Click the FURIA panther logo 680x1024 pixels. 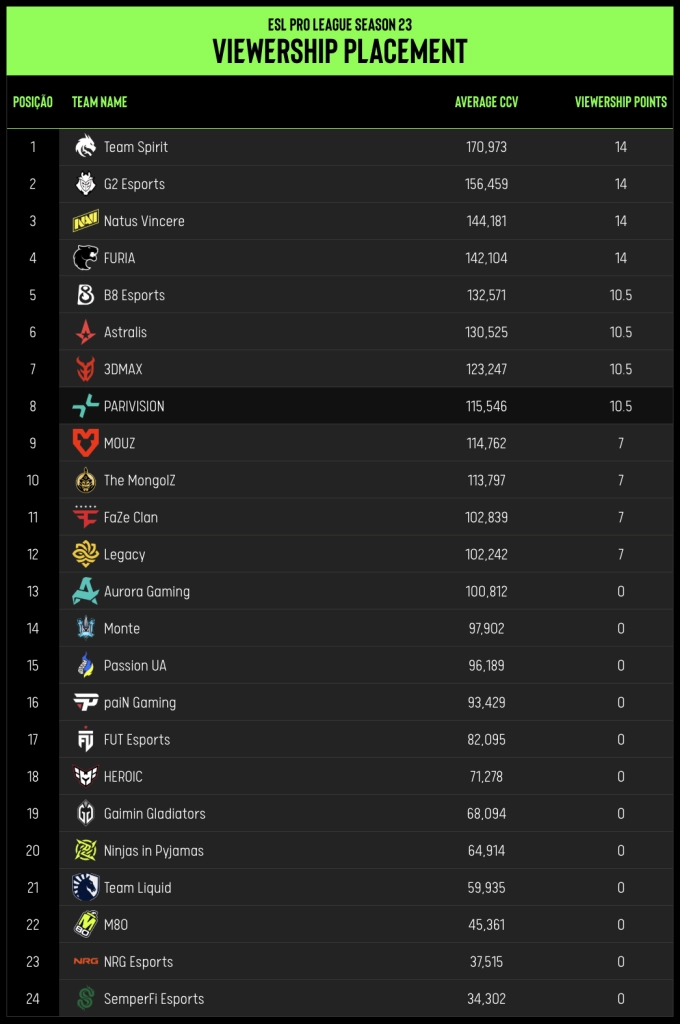pyautogui.click(x=85, y=258)
